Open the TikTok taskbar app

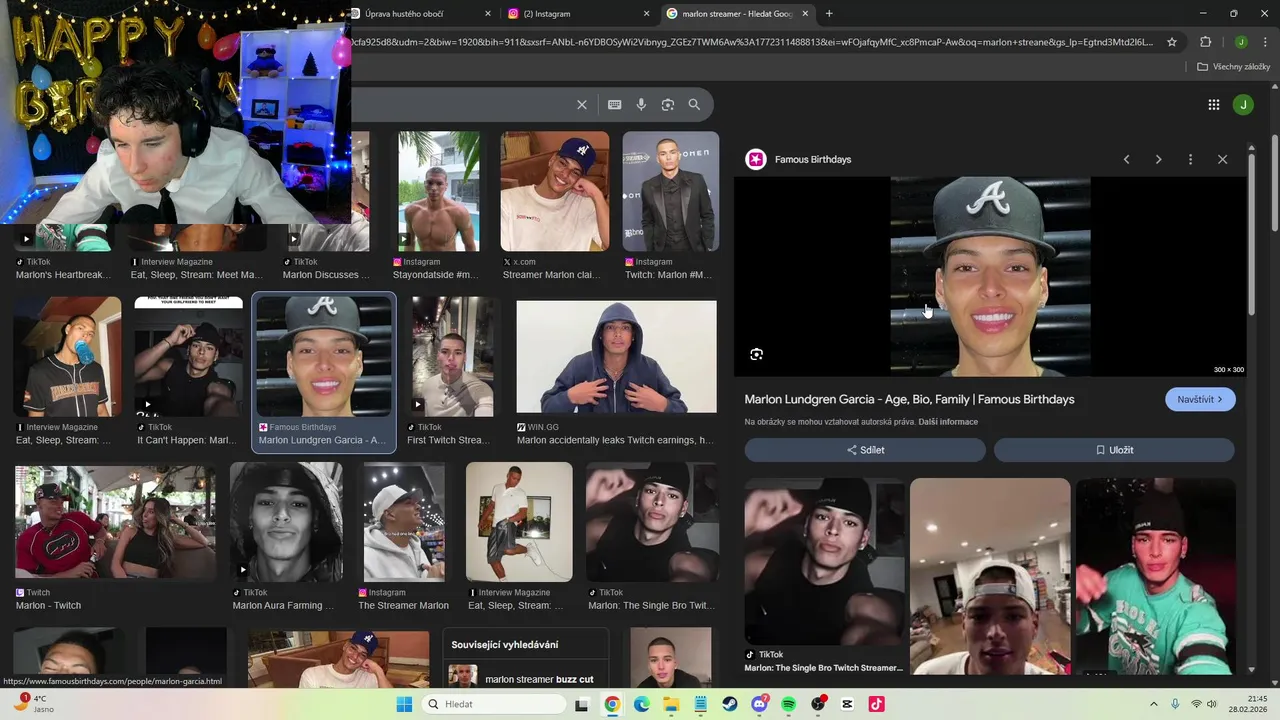coord(877,704)
